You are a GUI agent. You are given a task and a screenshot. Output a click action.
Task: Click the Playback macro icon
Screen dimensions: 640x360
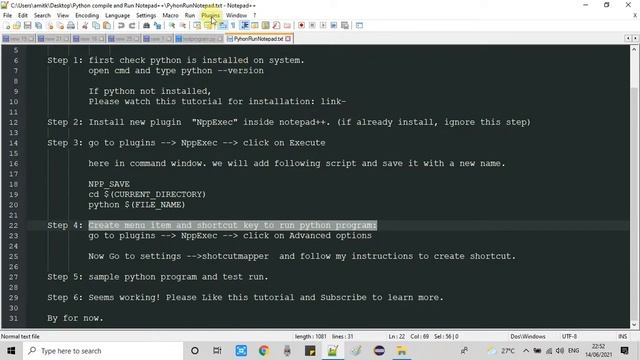(323, 25)
